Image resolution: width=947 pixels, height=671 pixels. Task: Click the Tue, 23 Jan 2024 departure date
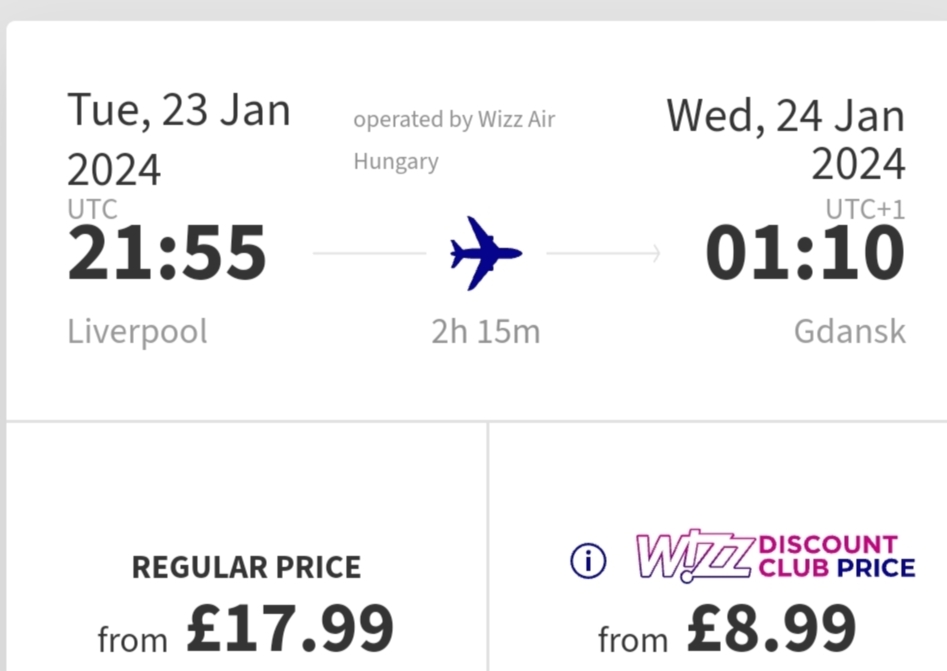(x=179, y=139)
